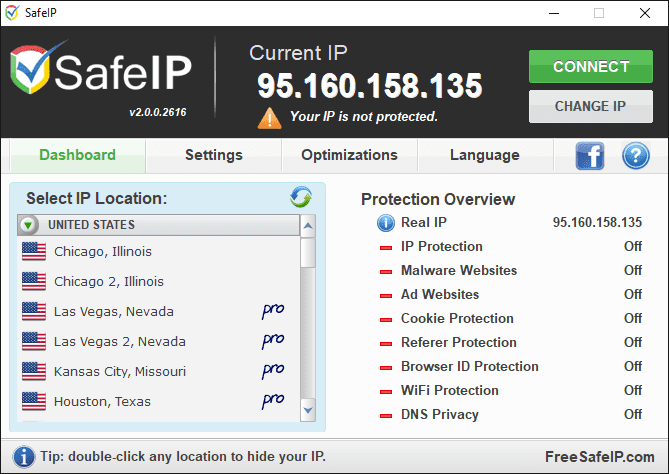Click the red status icon for Browser ID Protection

coord(386,367)
